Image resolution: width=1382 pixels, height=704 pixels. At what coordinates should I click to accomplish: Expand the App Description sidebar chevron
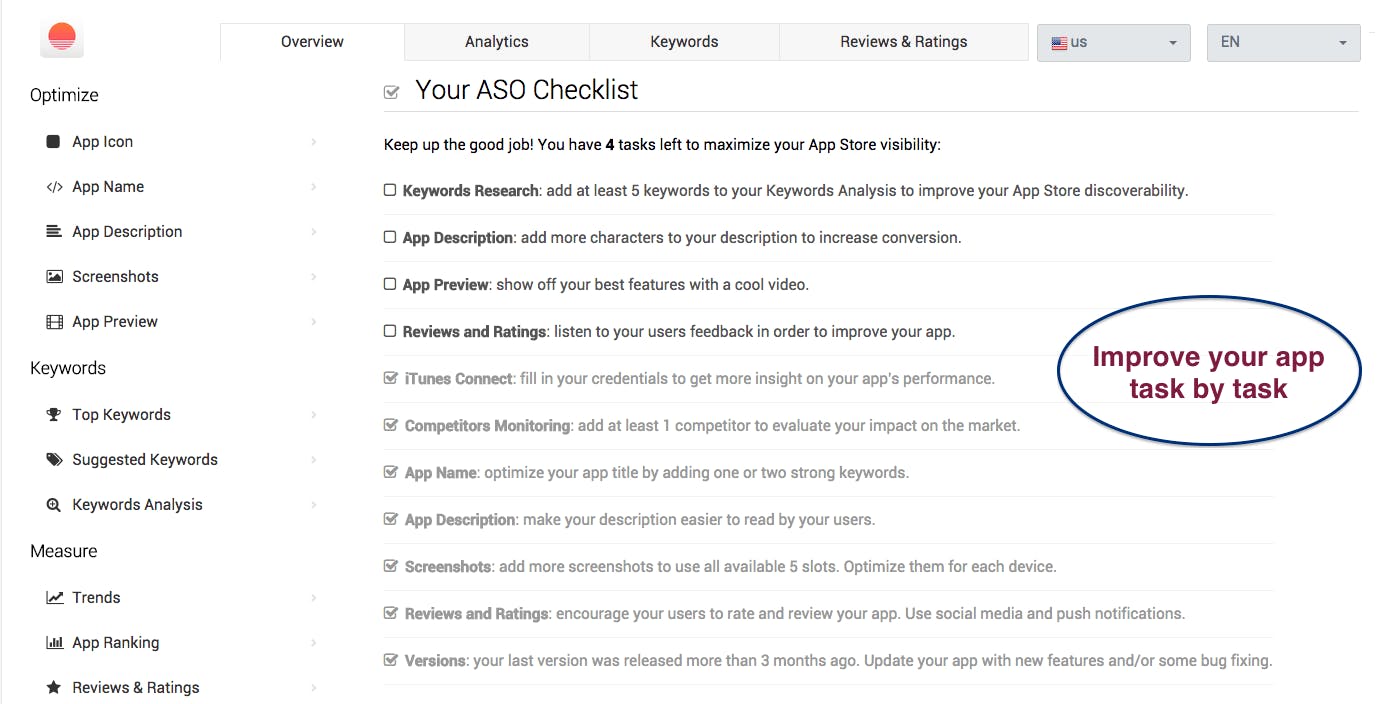point(313,232)
